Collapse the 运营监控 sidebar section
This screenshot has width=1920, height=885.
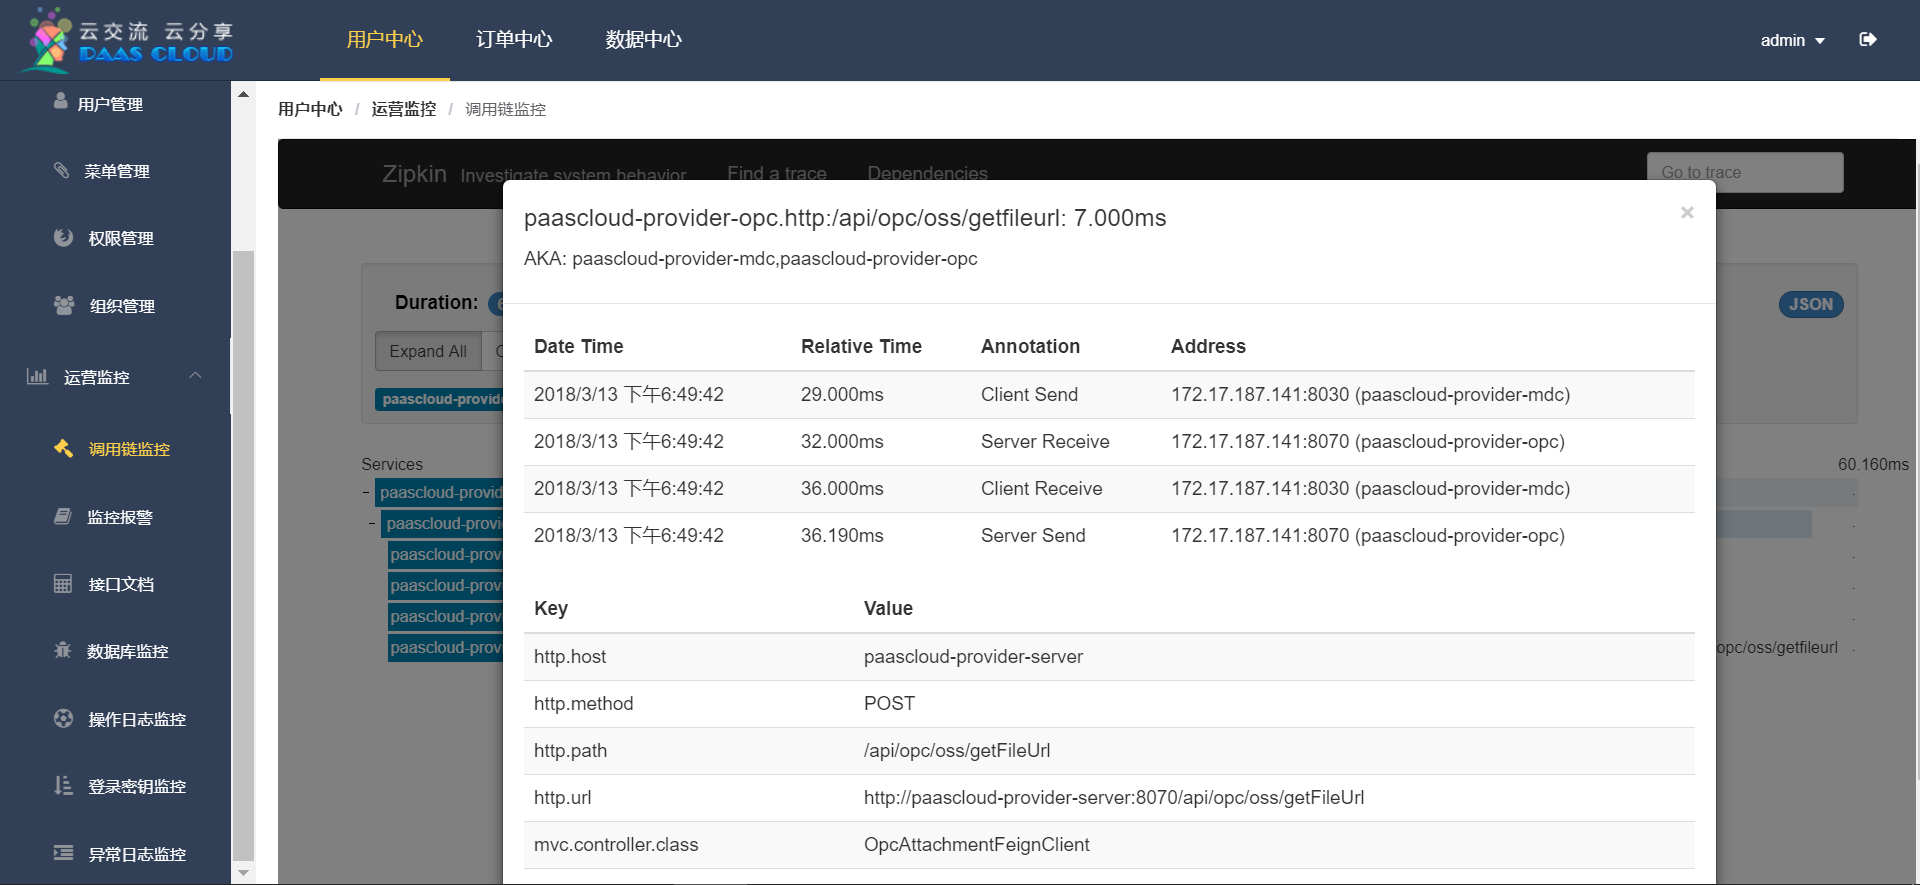point(195,375)
